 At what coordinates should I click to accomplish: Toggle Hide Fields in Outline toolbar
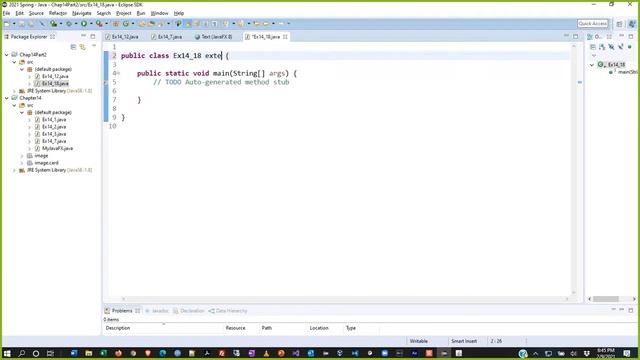(611, 47)
